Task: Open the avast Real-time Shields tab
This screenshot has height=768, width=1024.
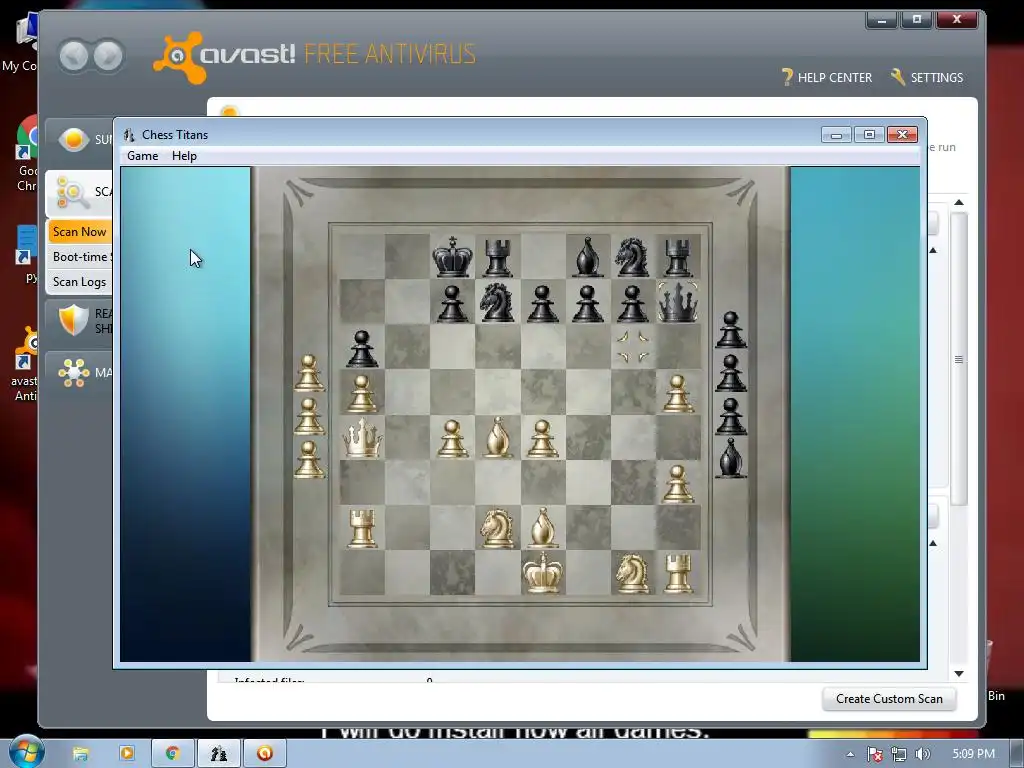Action: (x=80, y=321)
